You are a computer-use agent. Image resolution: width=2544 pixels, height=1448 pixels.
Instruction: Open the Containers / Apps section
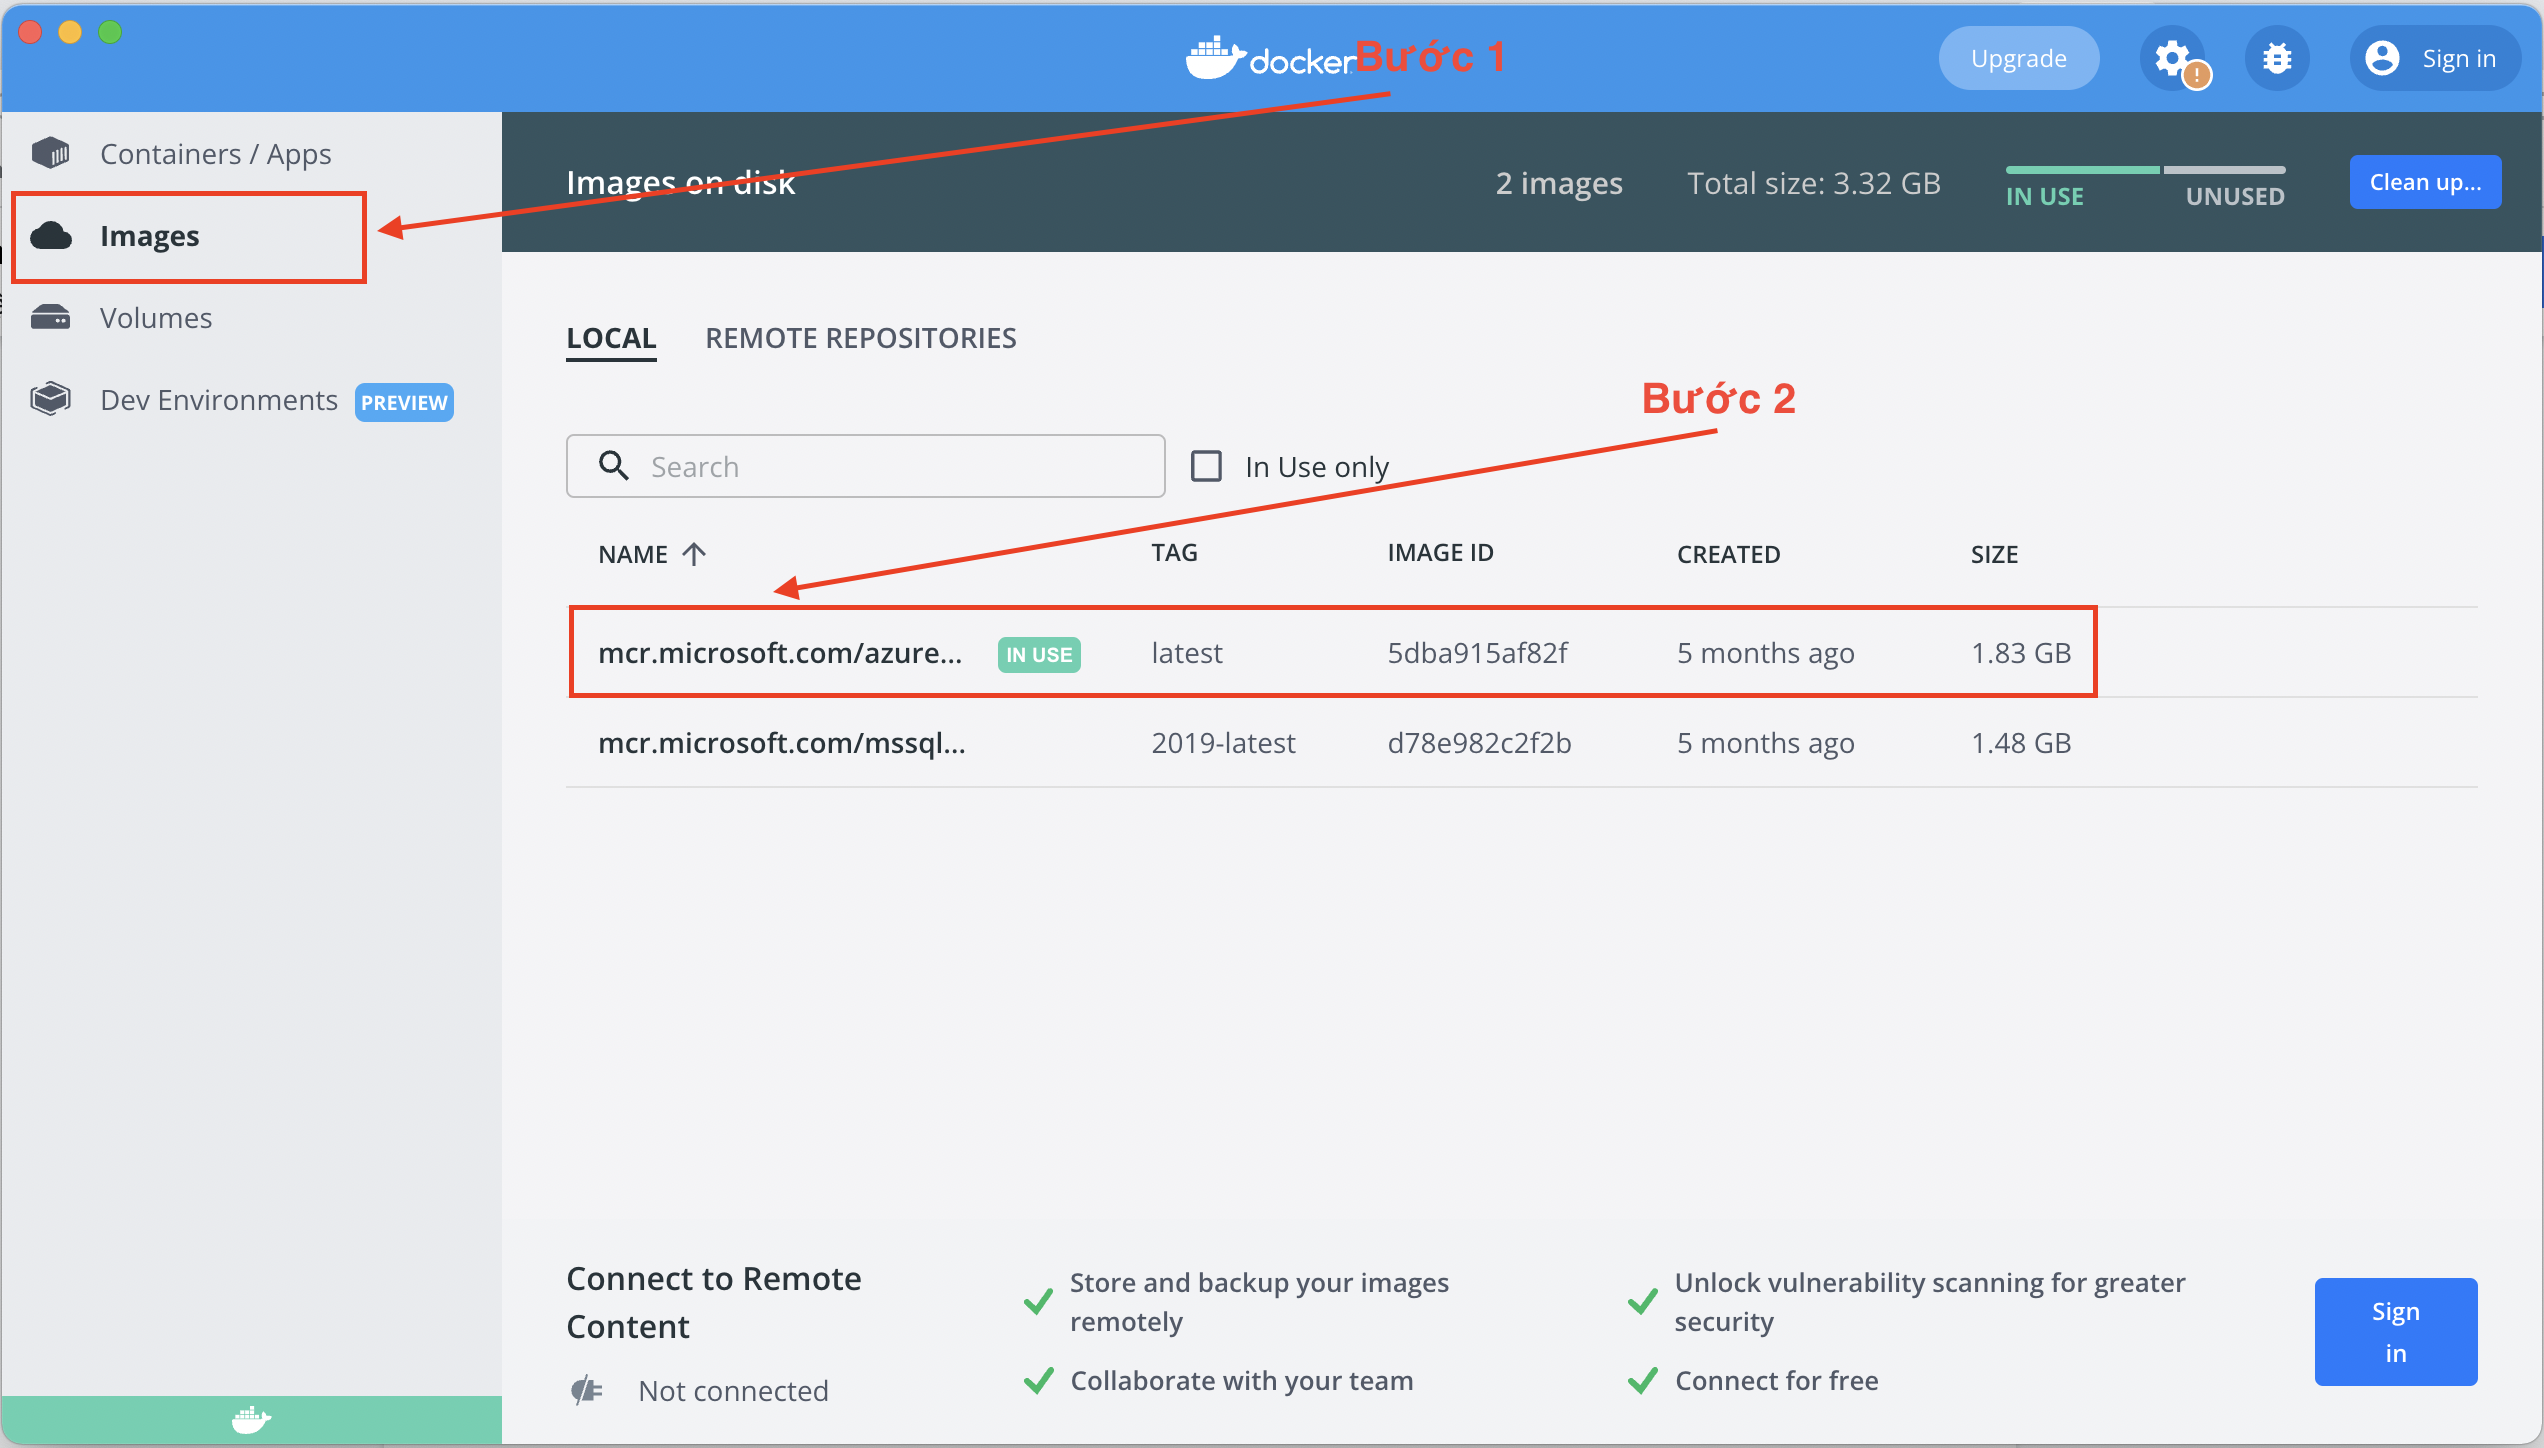216,153
